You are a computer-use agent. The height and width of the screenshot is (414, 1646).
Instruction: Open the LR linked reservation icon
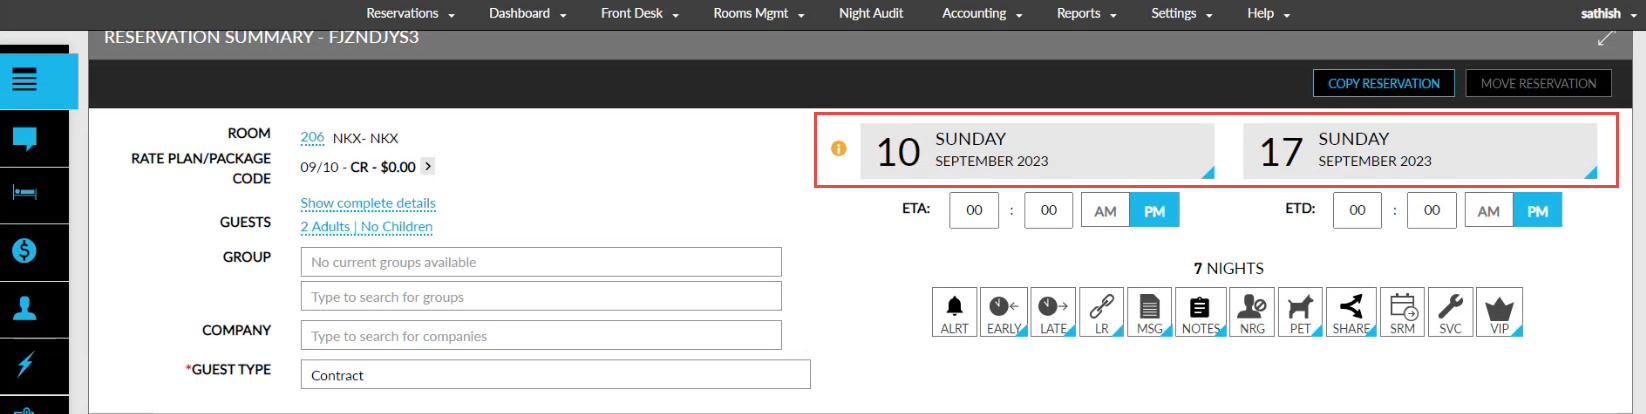point(1101,313)
